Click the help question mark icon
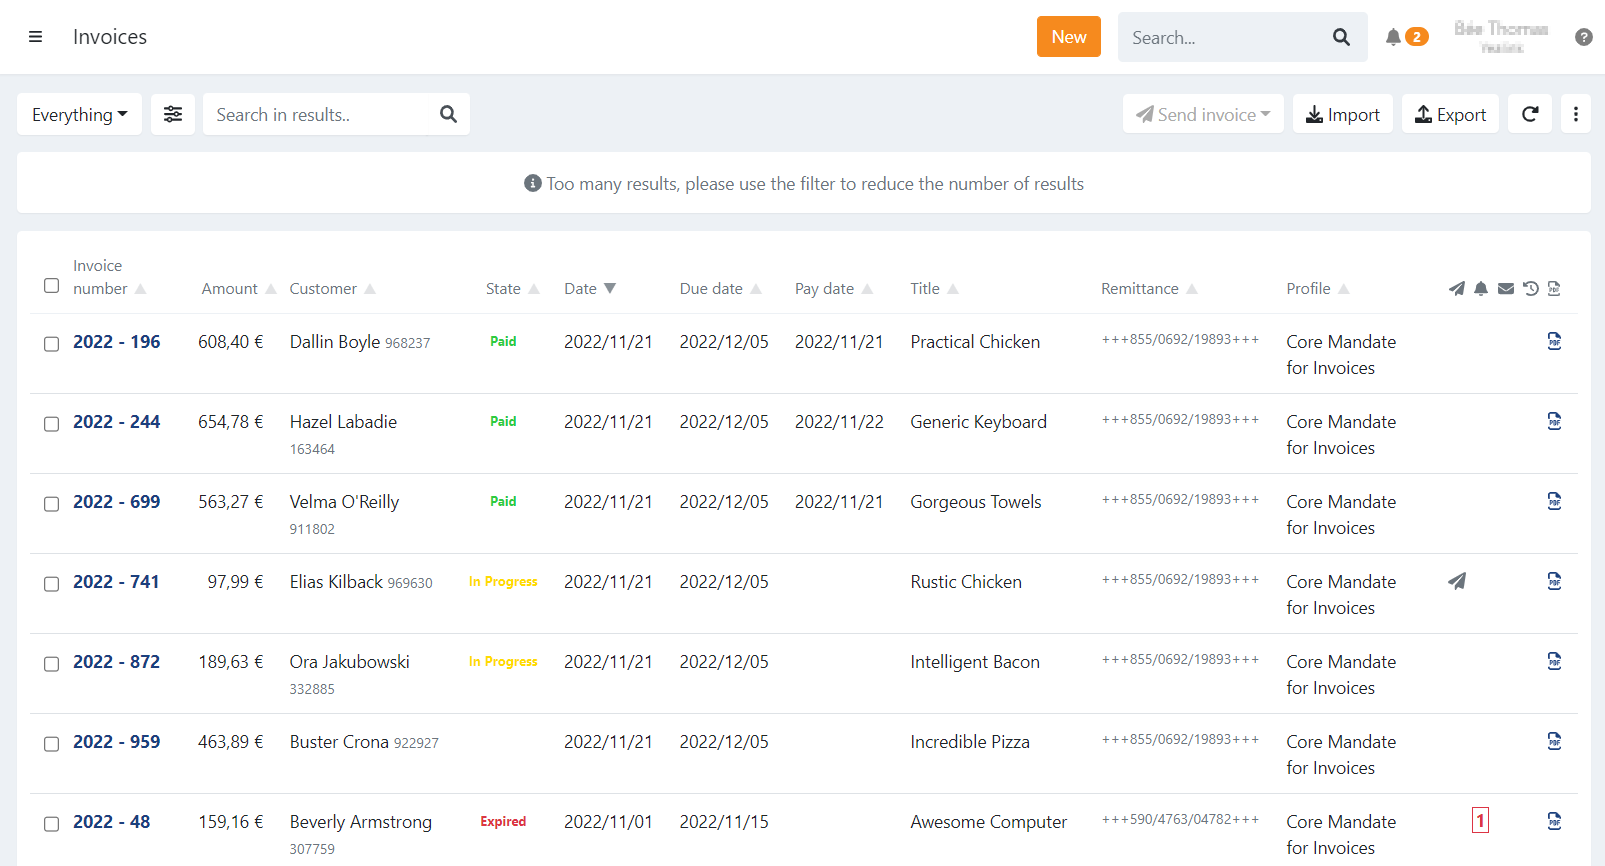Viewport: 1605px width, 866px height. (1583, 37)
